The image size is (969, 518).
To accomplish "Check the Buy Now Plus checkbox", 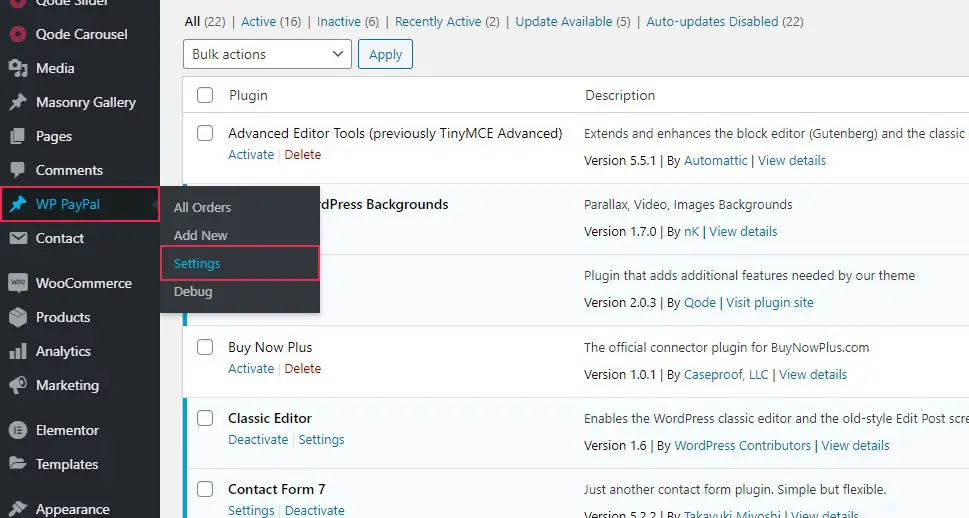I will pyautogui.click(x=205, y=347).
